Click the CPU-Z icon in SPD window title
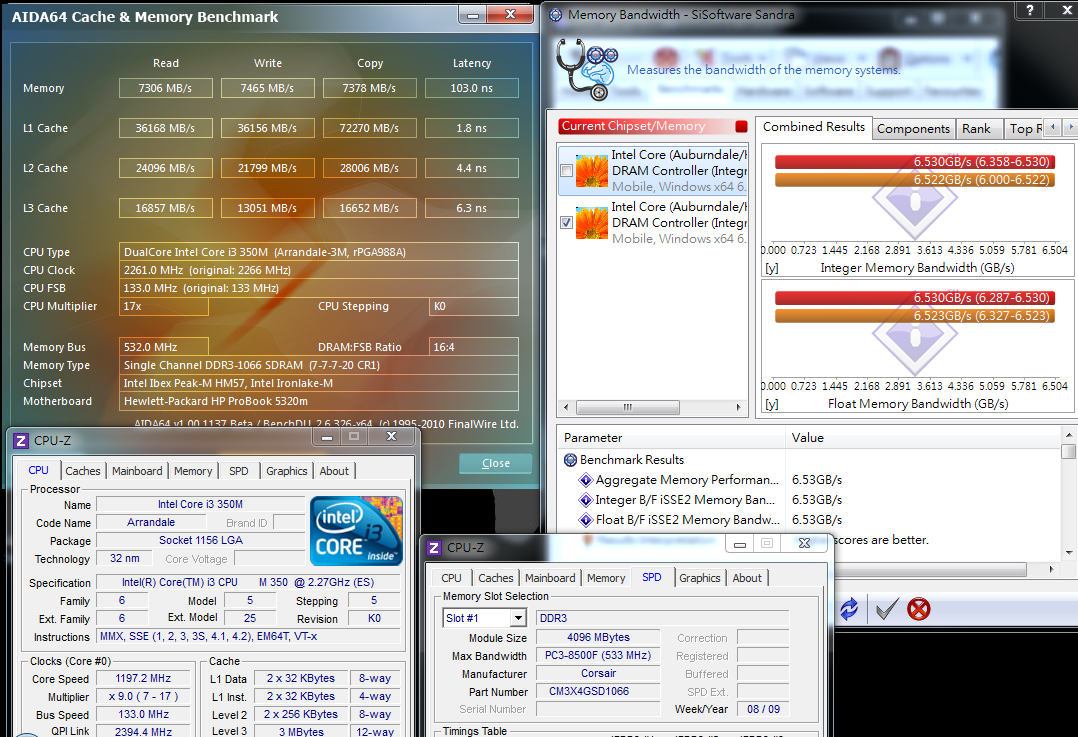Image resolution: width=1078 pixels, height=737 pixels. [x=434, y=548]
